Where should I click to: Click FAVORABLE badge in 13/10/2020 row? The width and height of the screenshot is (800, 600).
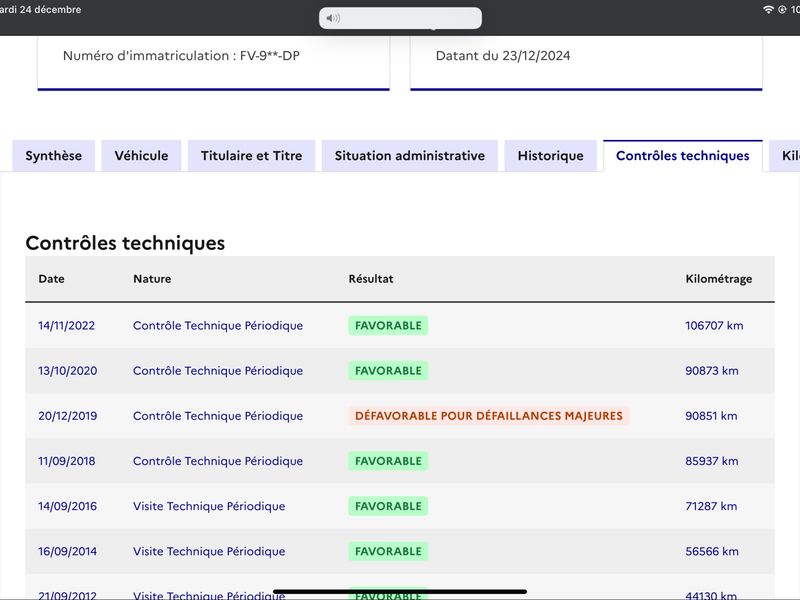(x=388, y=371)
